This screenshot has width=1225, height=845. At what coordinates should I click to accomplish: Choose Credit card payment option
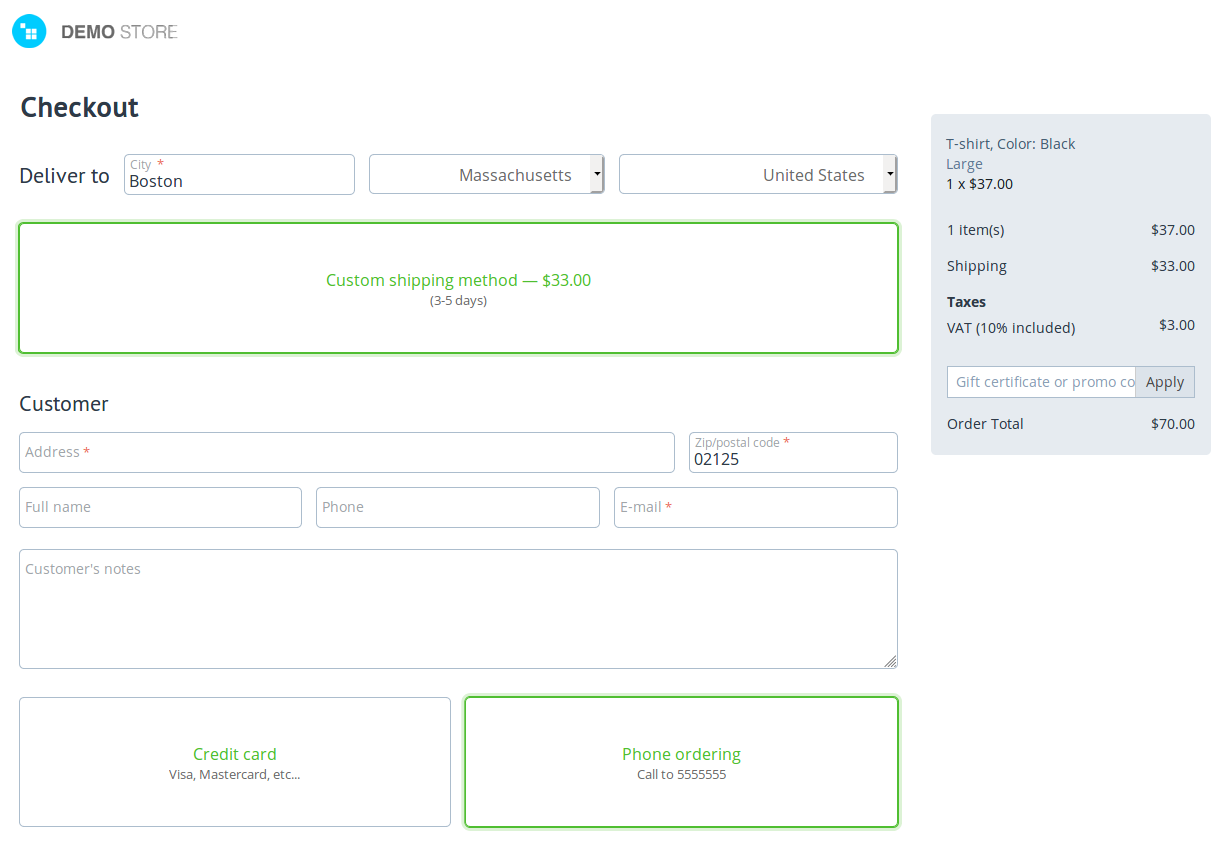click(235, 762)
